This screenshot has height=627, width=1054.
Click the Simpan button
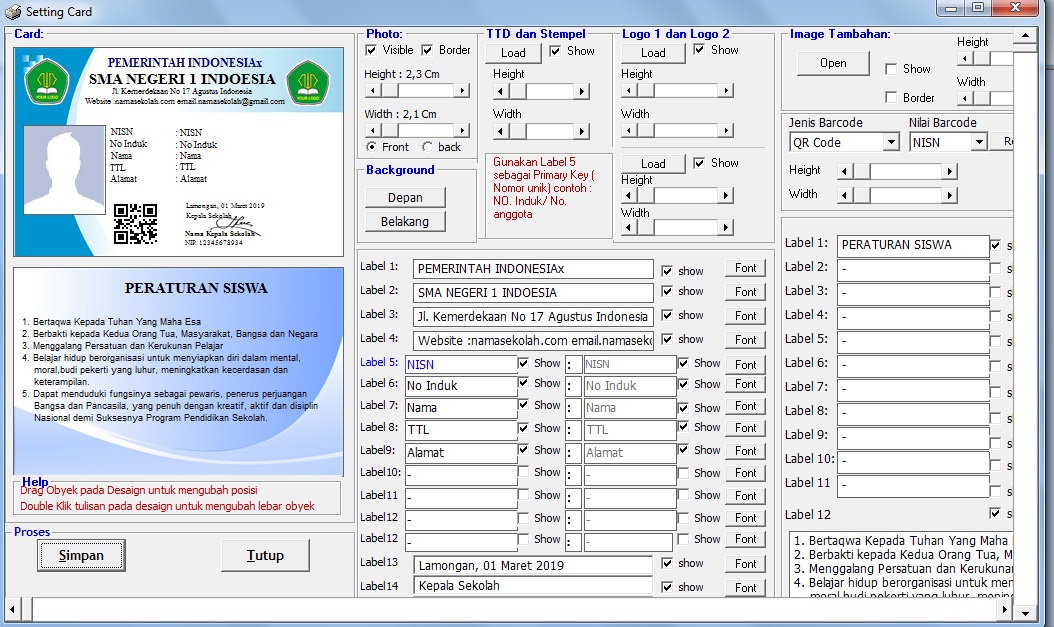pyautogui.click(x=81, y=556)
